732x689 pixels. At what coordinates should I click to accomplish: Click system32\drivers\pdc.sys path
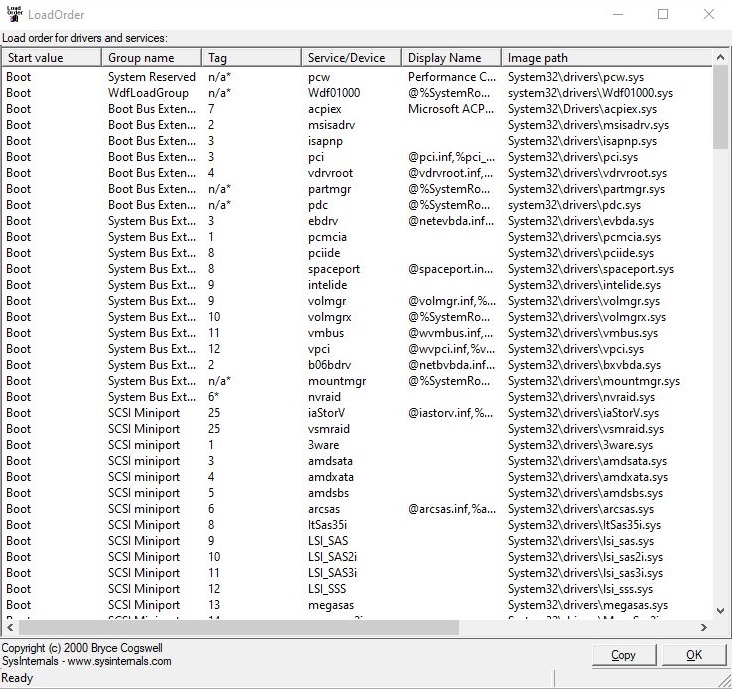(x=574, y=205)
